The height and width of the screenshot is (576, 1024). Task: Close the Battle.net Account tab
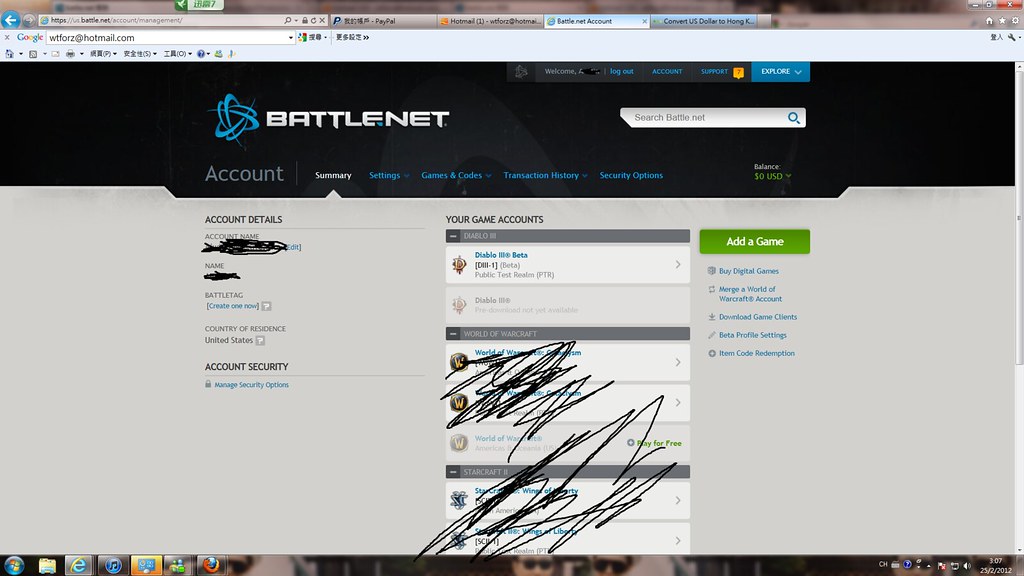click(645, 21)
